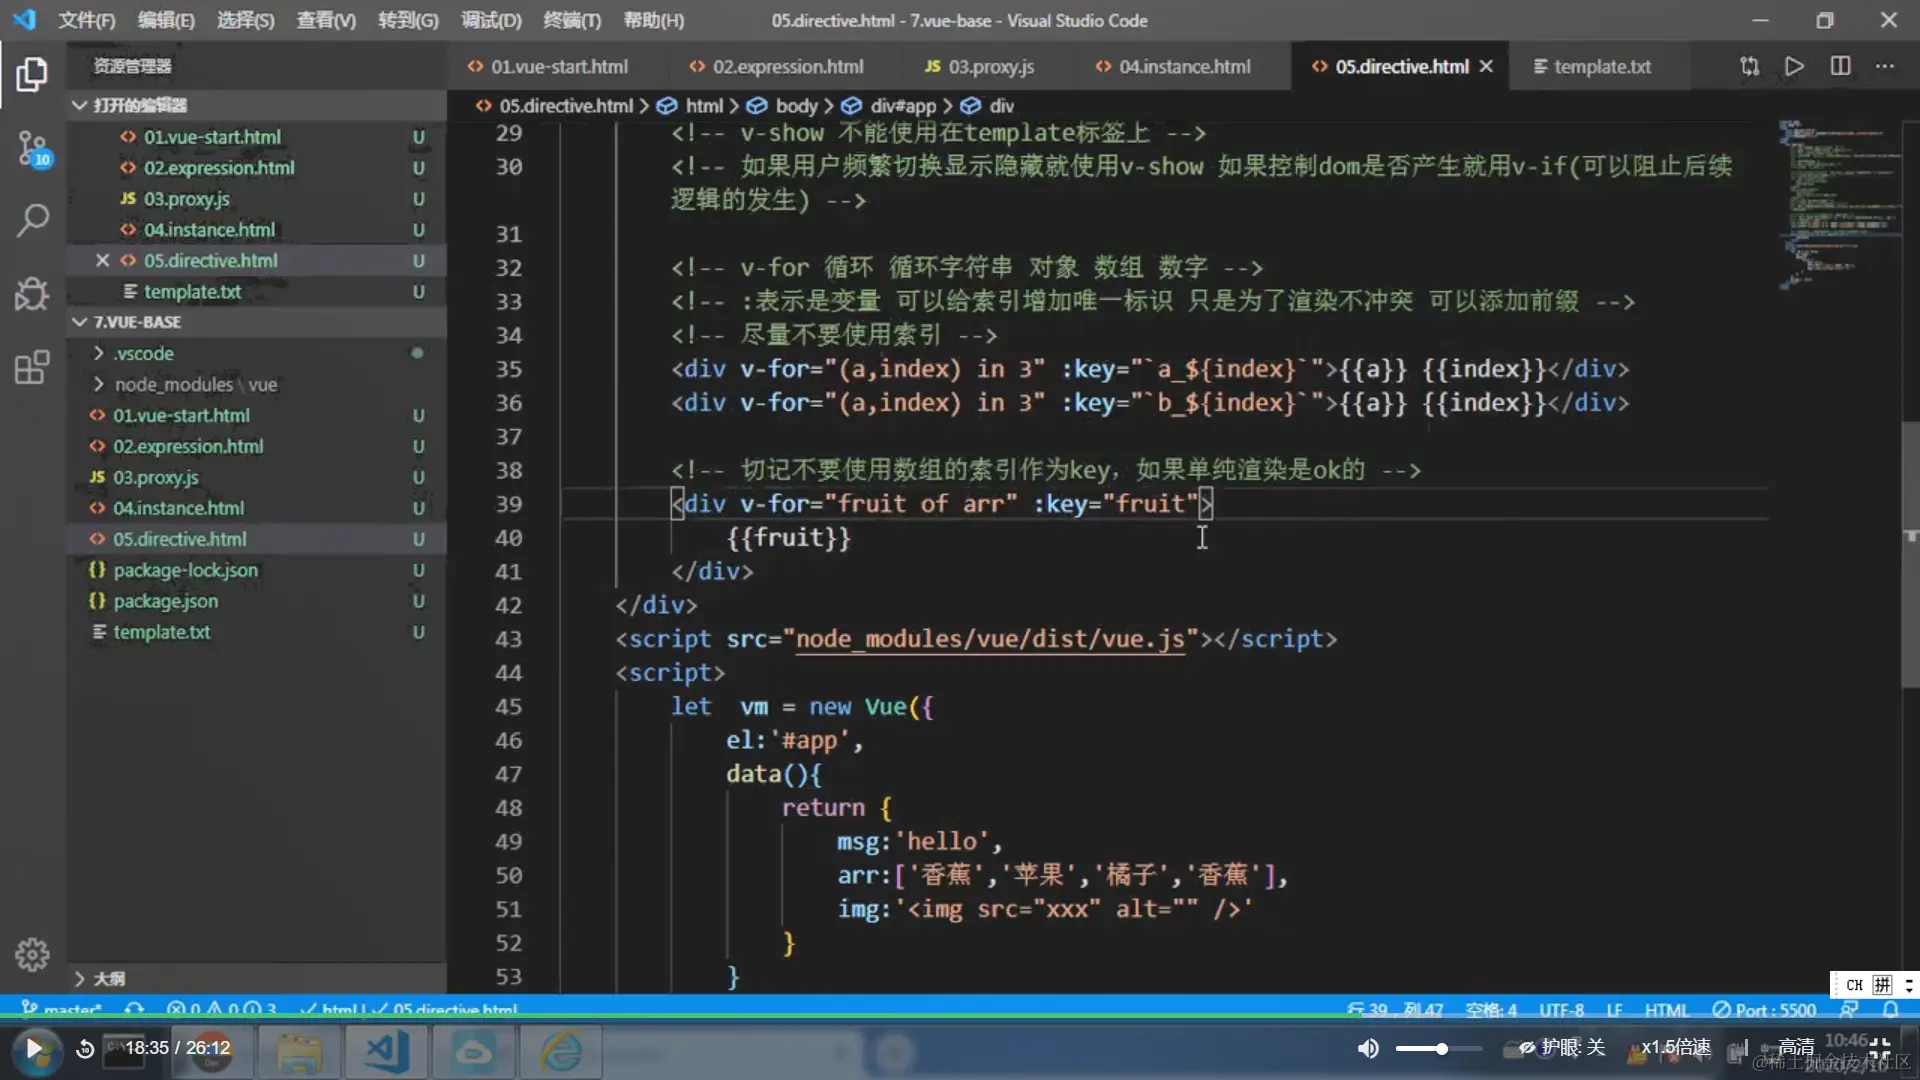The image size is (1920, 1080).
Task: Click the Split Editor icon
Action: click(1840, 66)
